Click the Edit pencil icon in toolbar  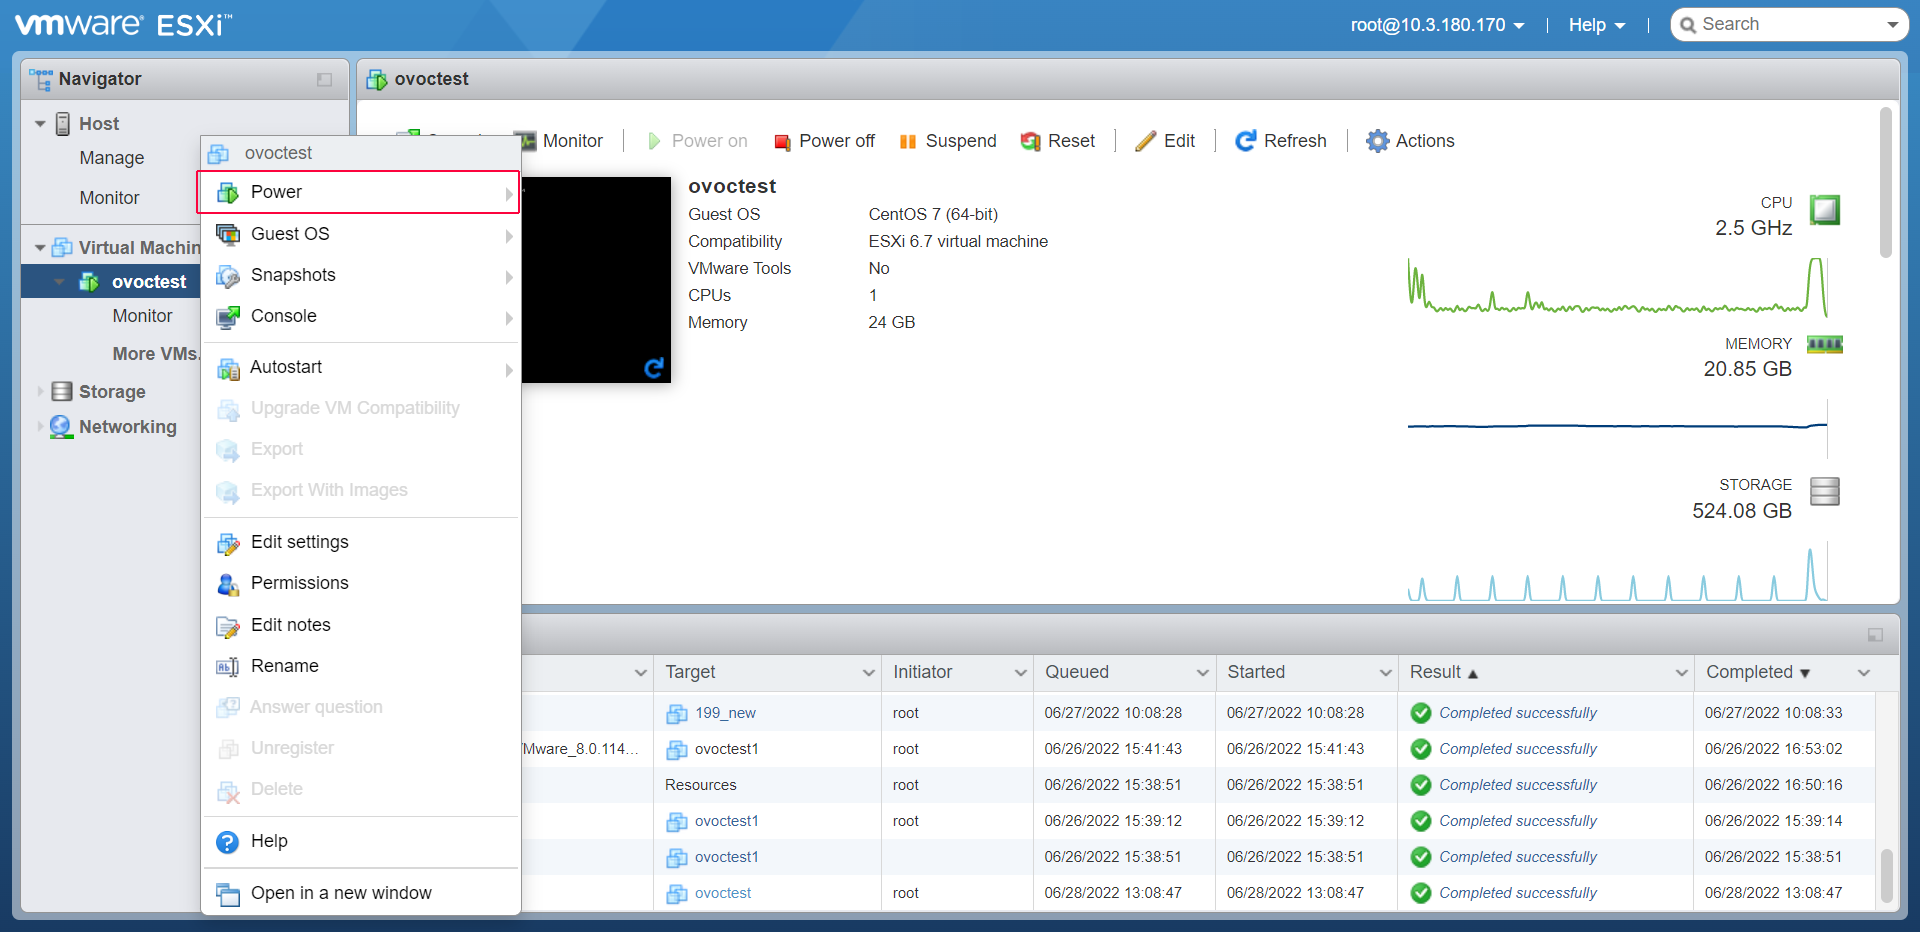tap(1145, 142)
